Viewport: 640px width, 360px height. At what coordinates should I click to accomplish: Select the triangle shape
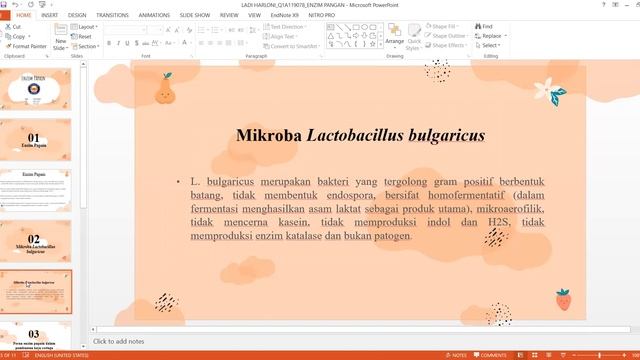tap(331, 36)
